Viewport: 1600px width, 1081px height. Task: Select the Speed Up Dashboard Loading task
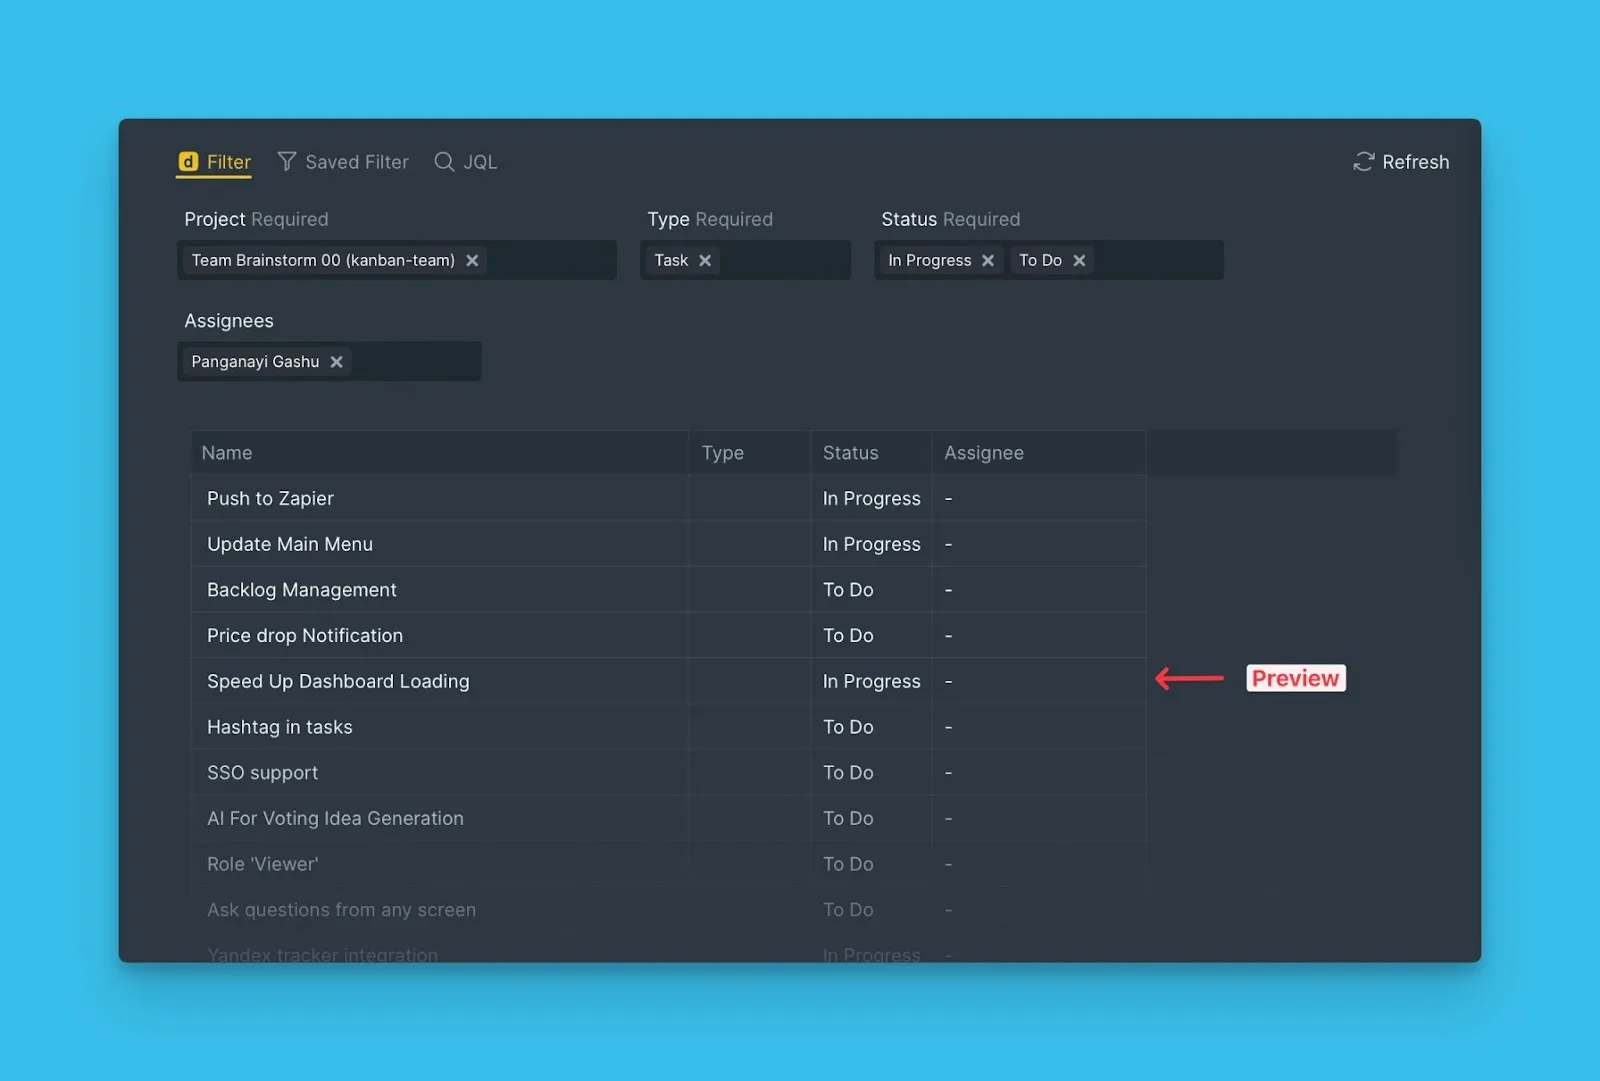pos(338,682)
